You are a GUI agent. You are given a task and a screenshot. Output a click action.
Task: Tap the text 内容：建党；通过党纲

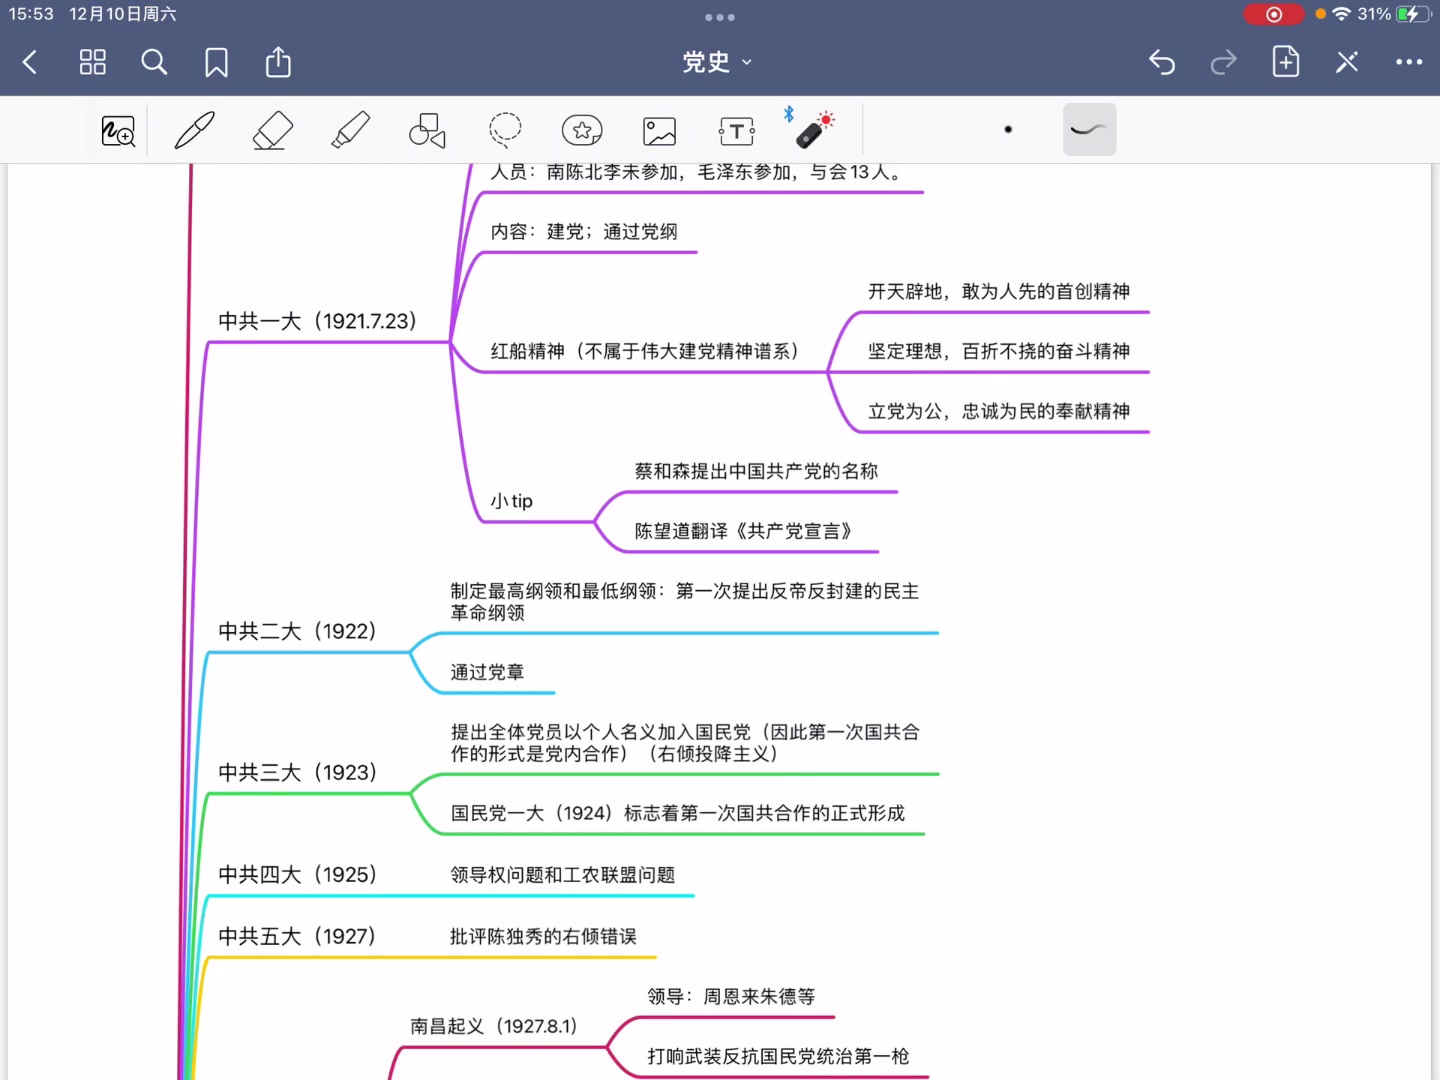pyautogui.click(x=584, y=231)
